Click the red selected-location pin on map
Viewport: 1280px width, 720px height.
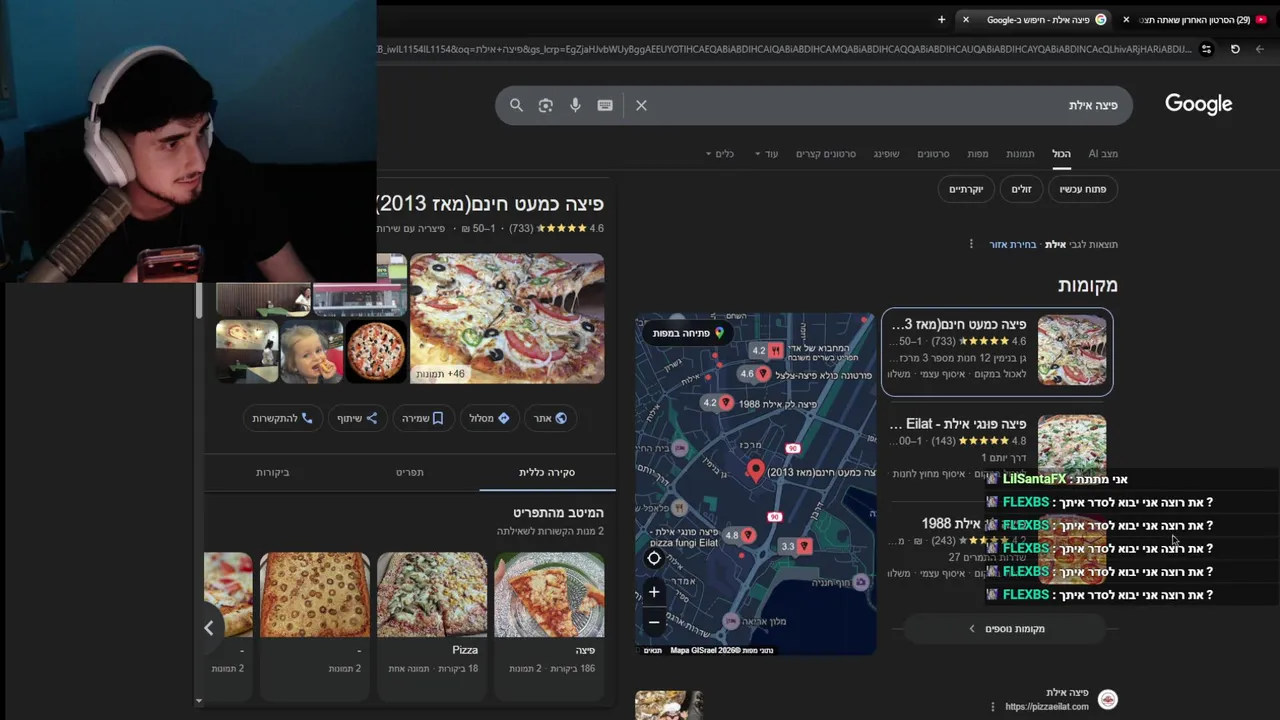tap(755, 470)
